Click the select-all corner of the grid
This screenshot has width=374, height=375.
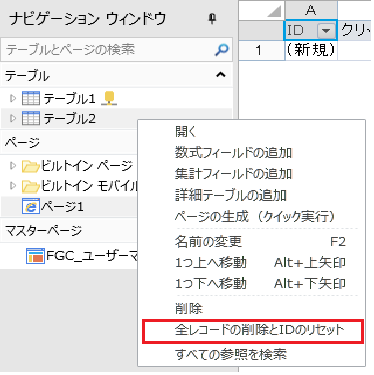pos(262,10)
